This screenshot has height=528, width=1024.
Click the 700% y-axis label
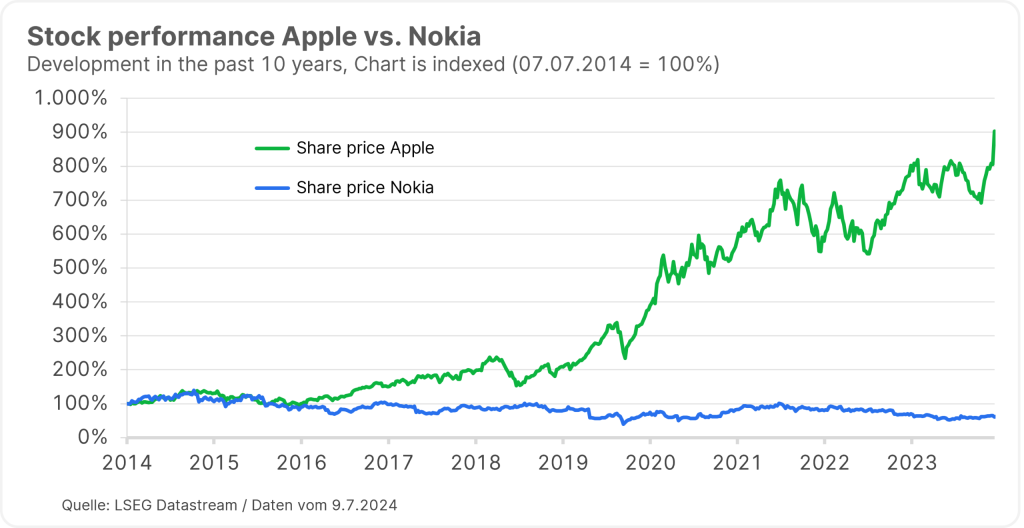click(x=79, y=200)
